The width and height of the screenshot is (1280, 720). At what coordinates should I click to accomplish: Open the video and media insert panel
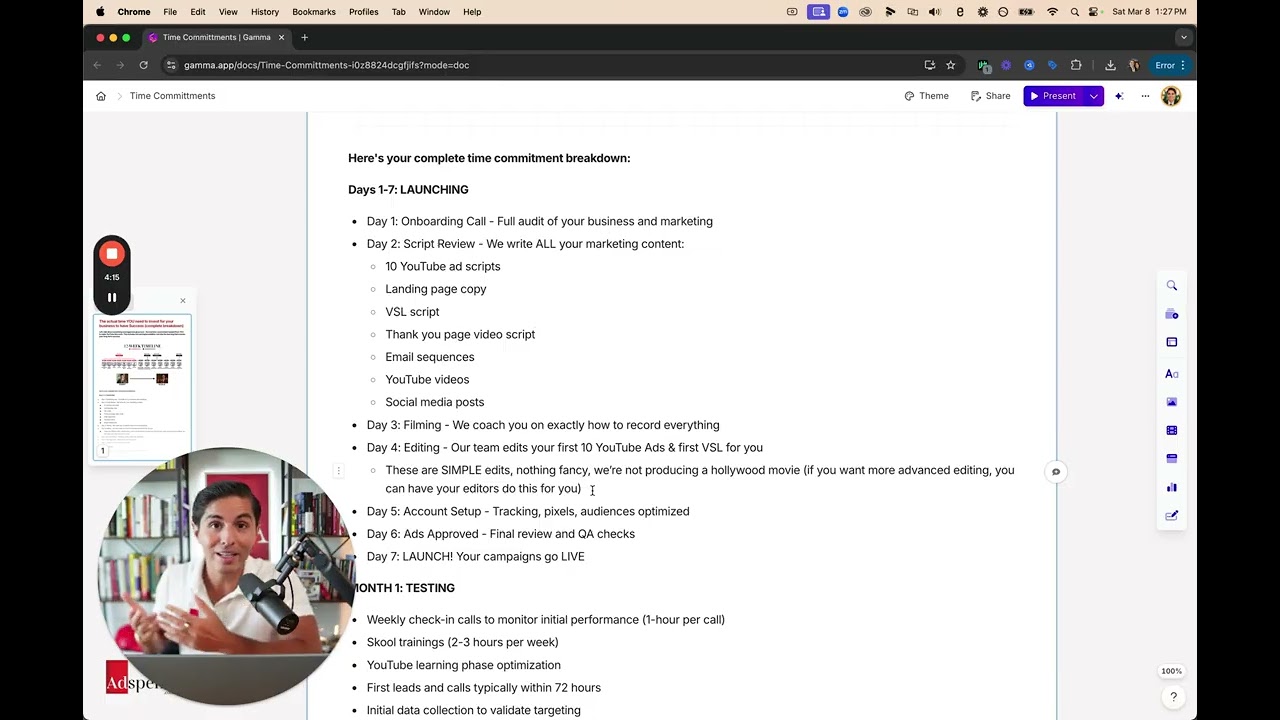coord(1172,430)
